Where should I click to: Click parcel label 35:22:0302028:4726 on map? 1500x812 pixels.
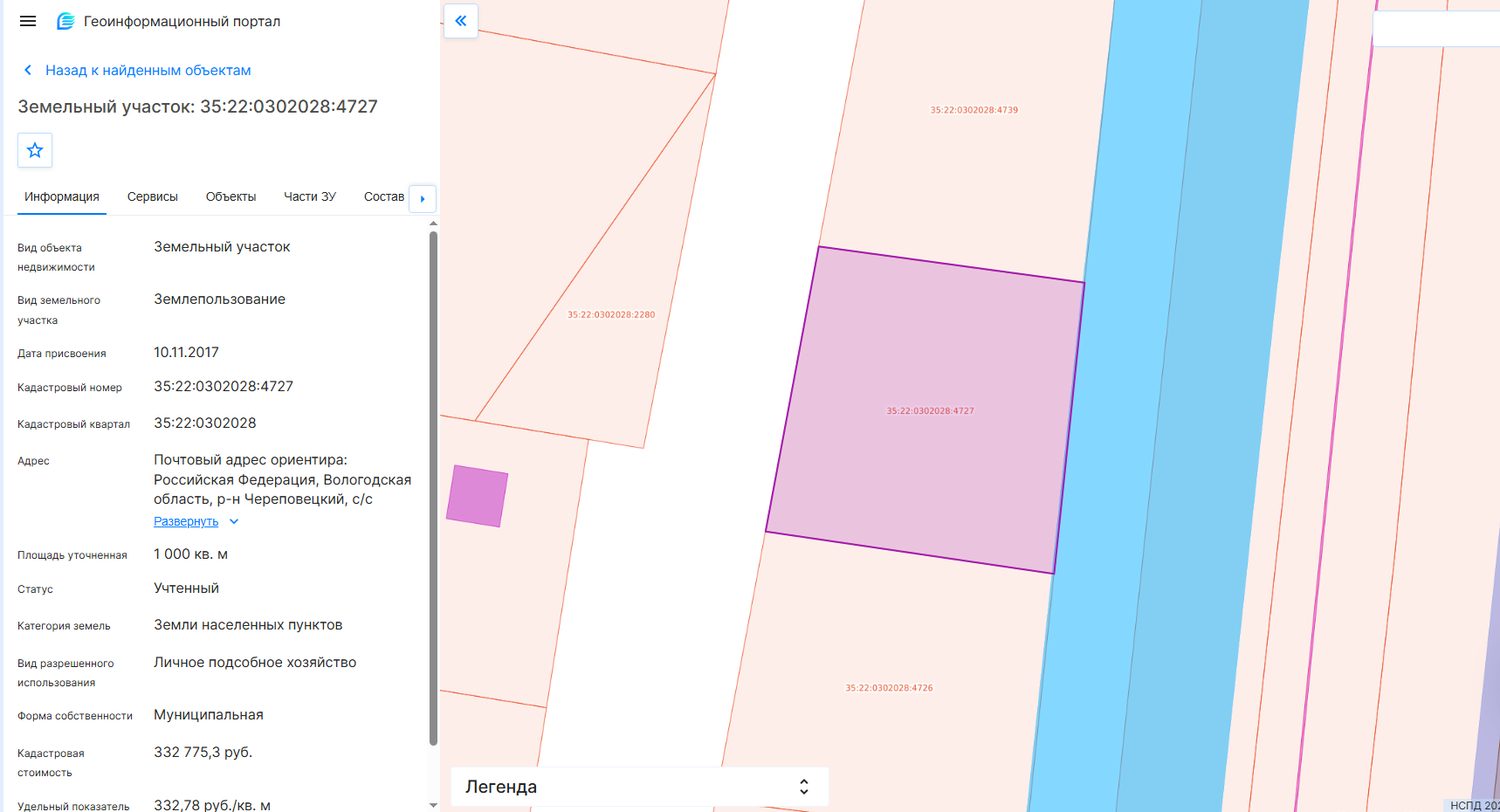pyautogui.click(x=889, y=688)
